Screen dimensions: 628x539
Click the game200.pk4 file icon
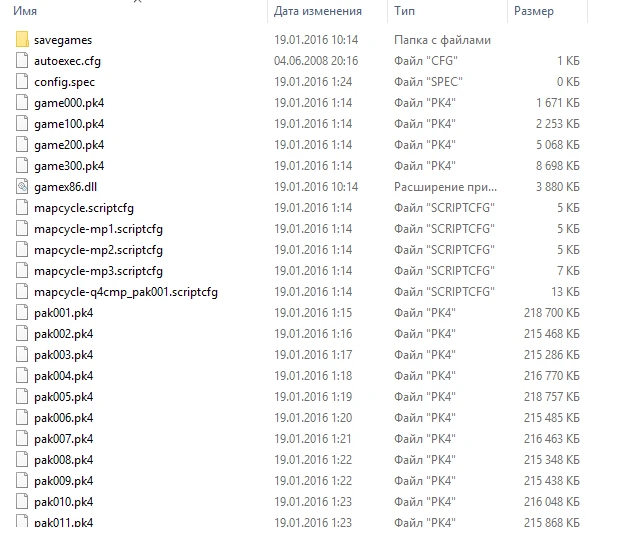(22, 145)
